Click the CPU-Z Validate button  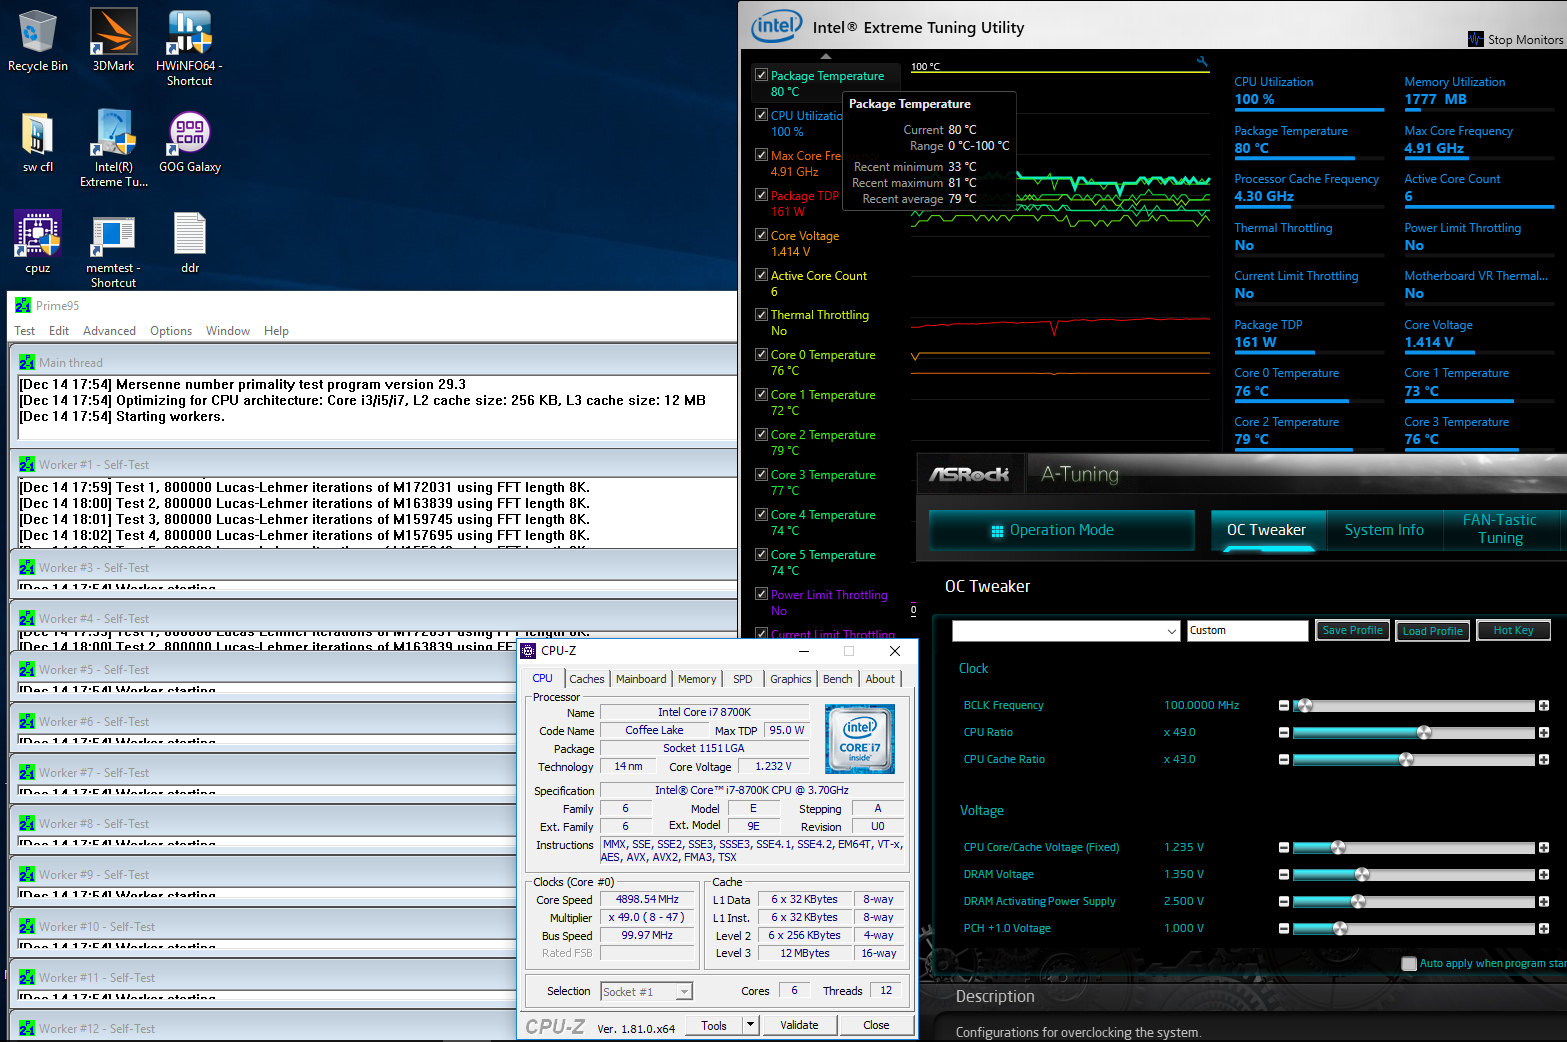click(799, 1025)
